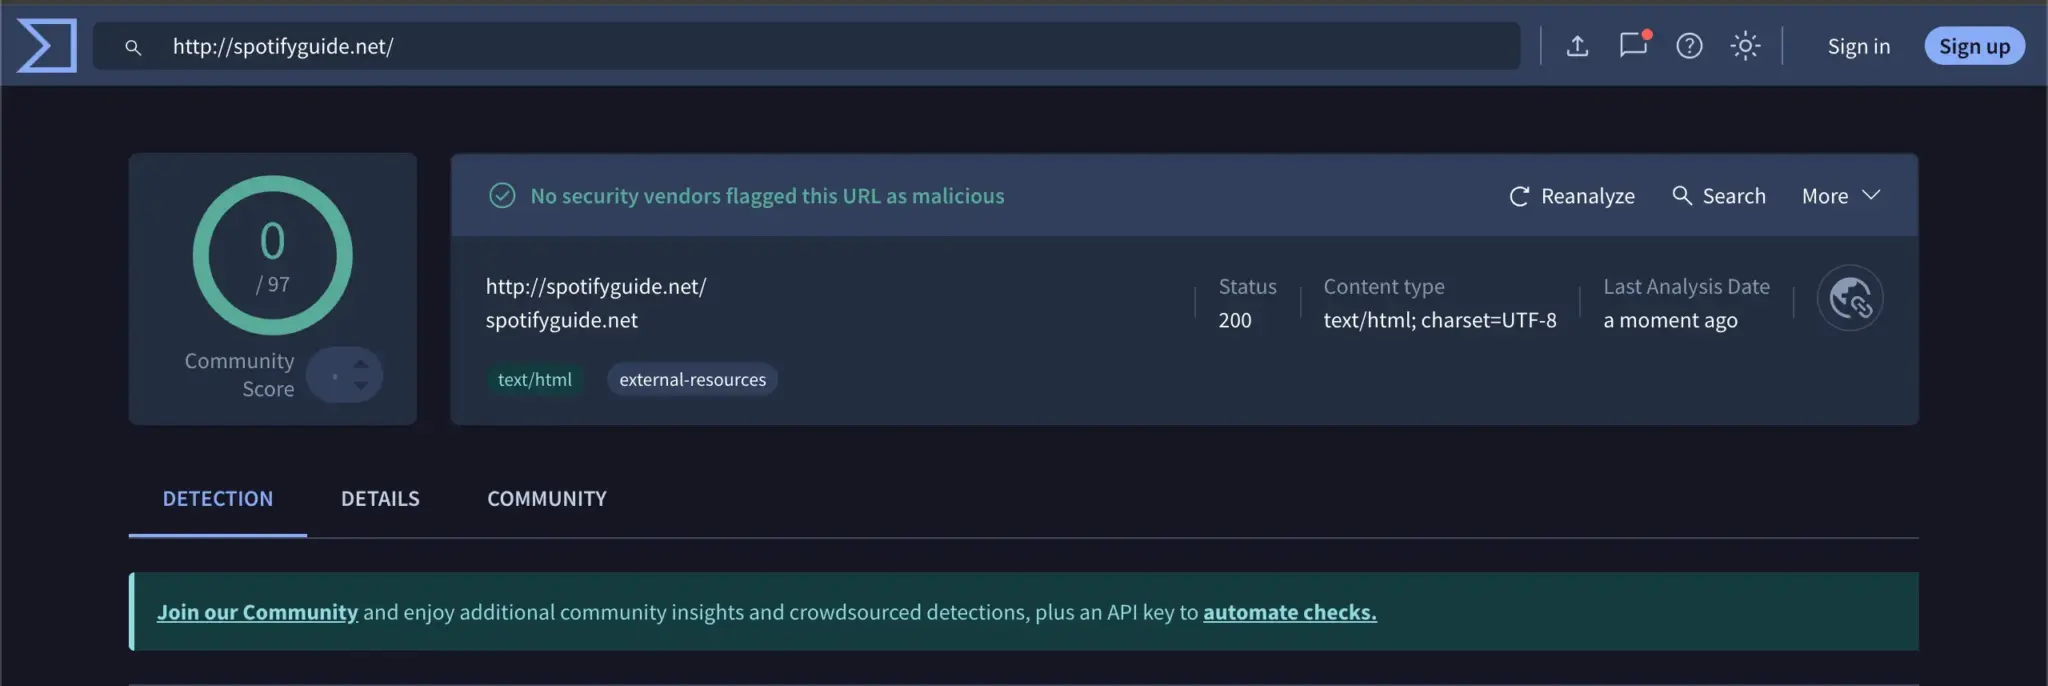Click the Reanalyze button
2048x686 pixels.
point(1572,196)
